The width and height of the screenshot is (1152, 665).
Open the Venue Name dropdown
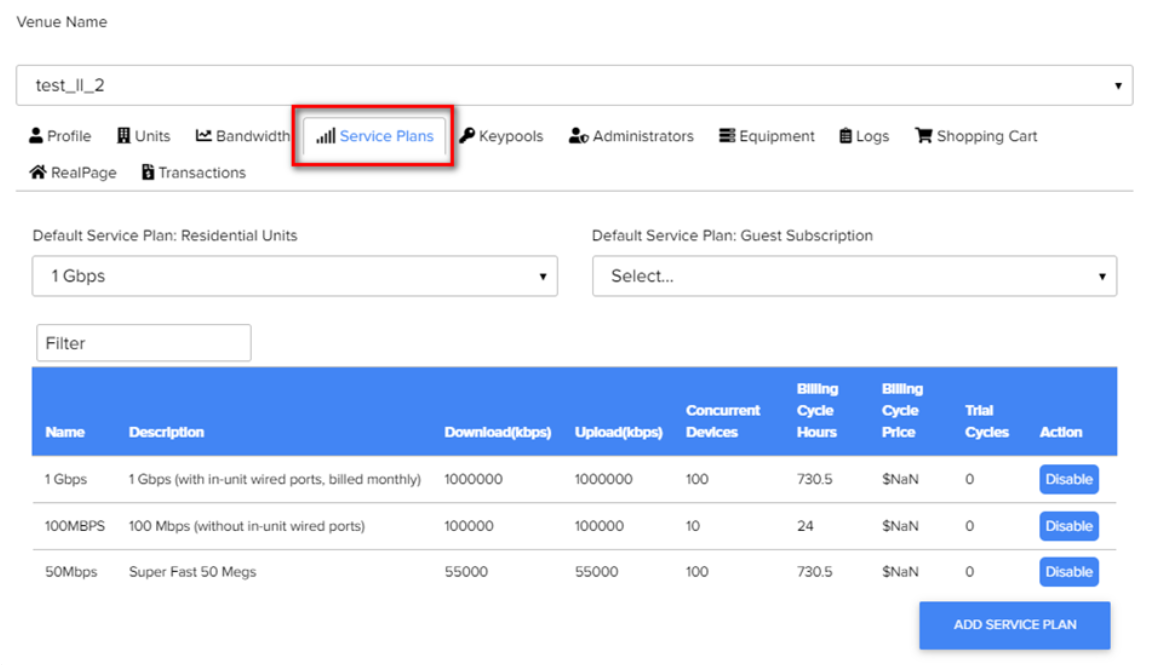point(574,86)
